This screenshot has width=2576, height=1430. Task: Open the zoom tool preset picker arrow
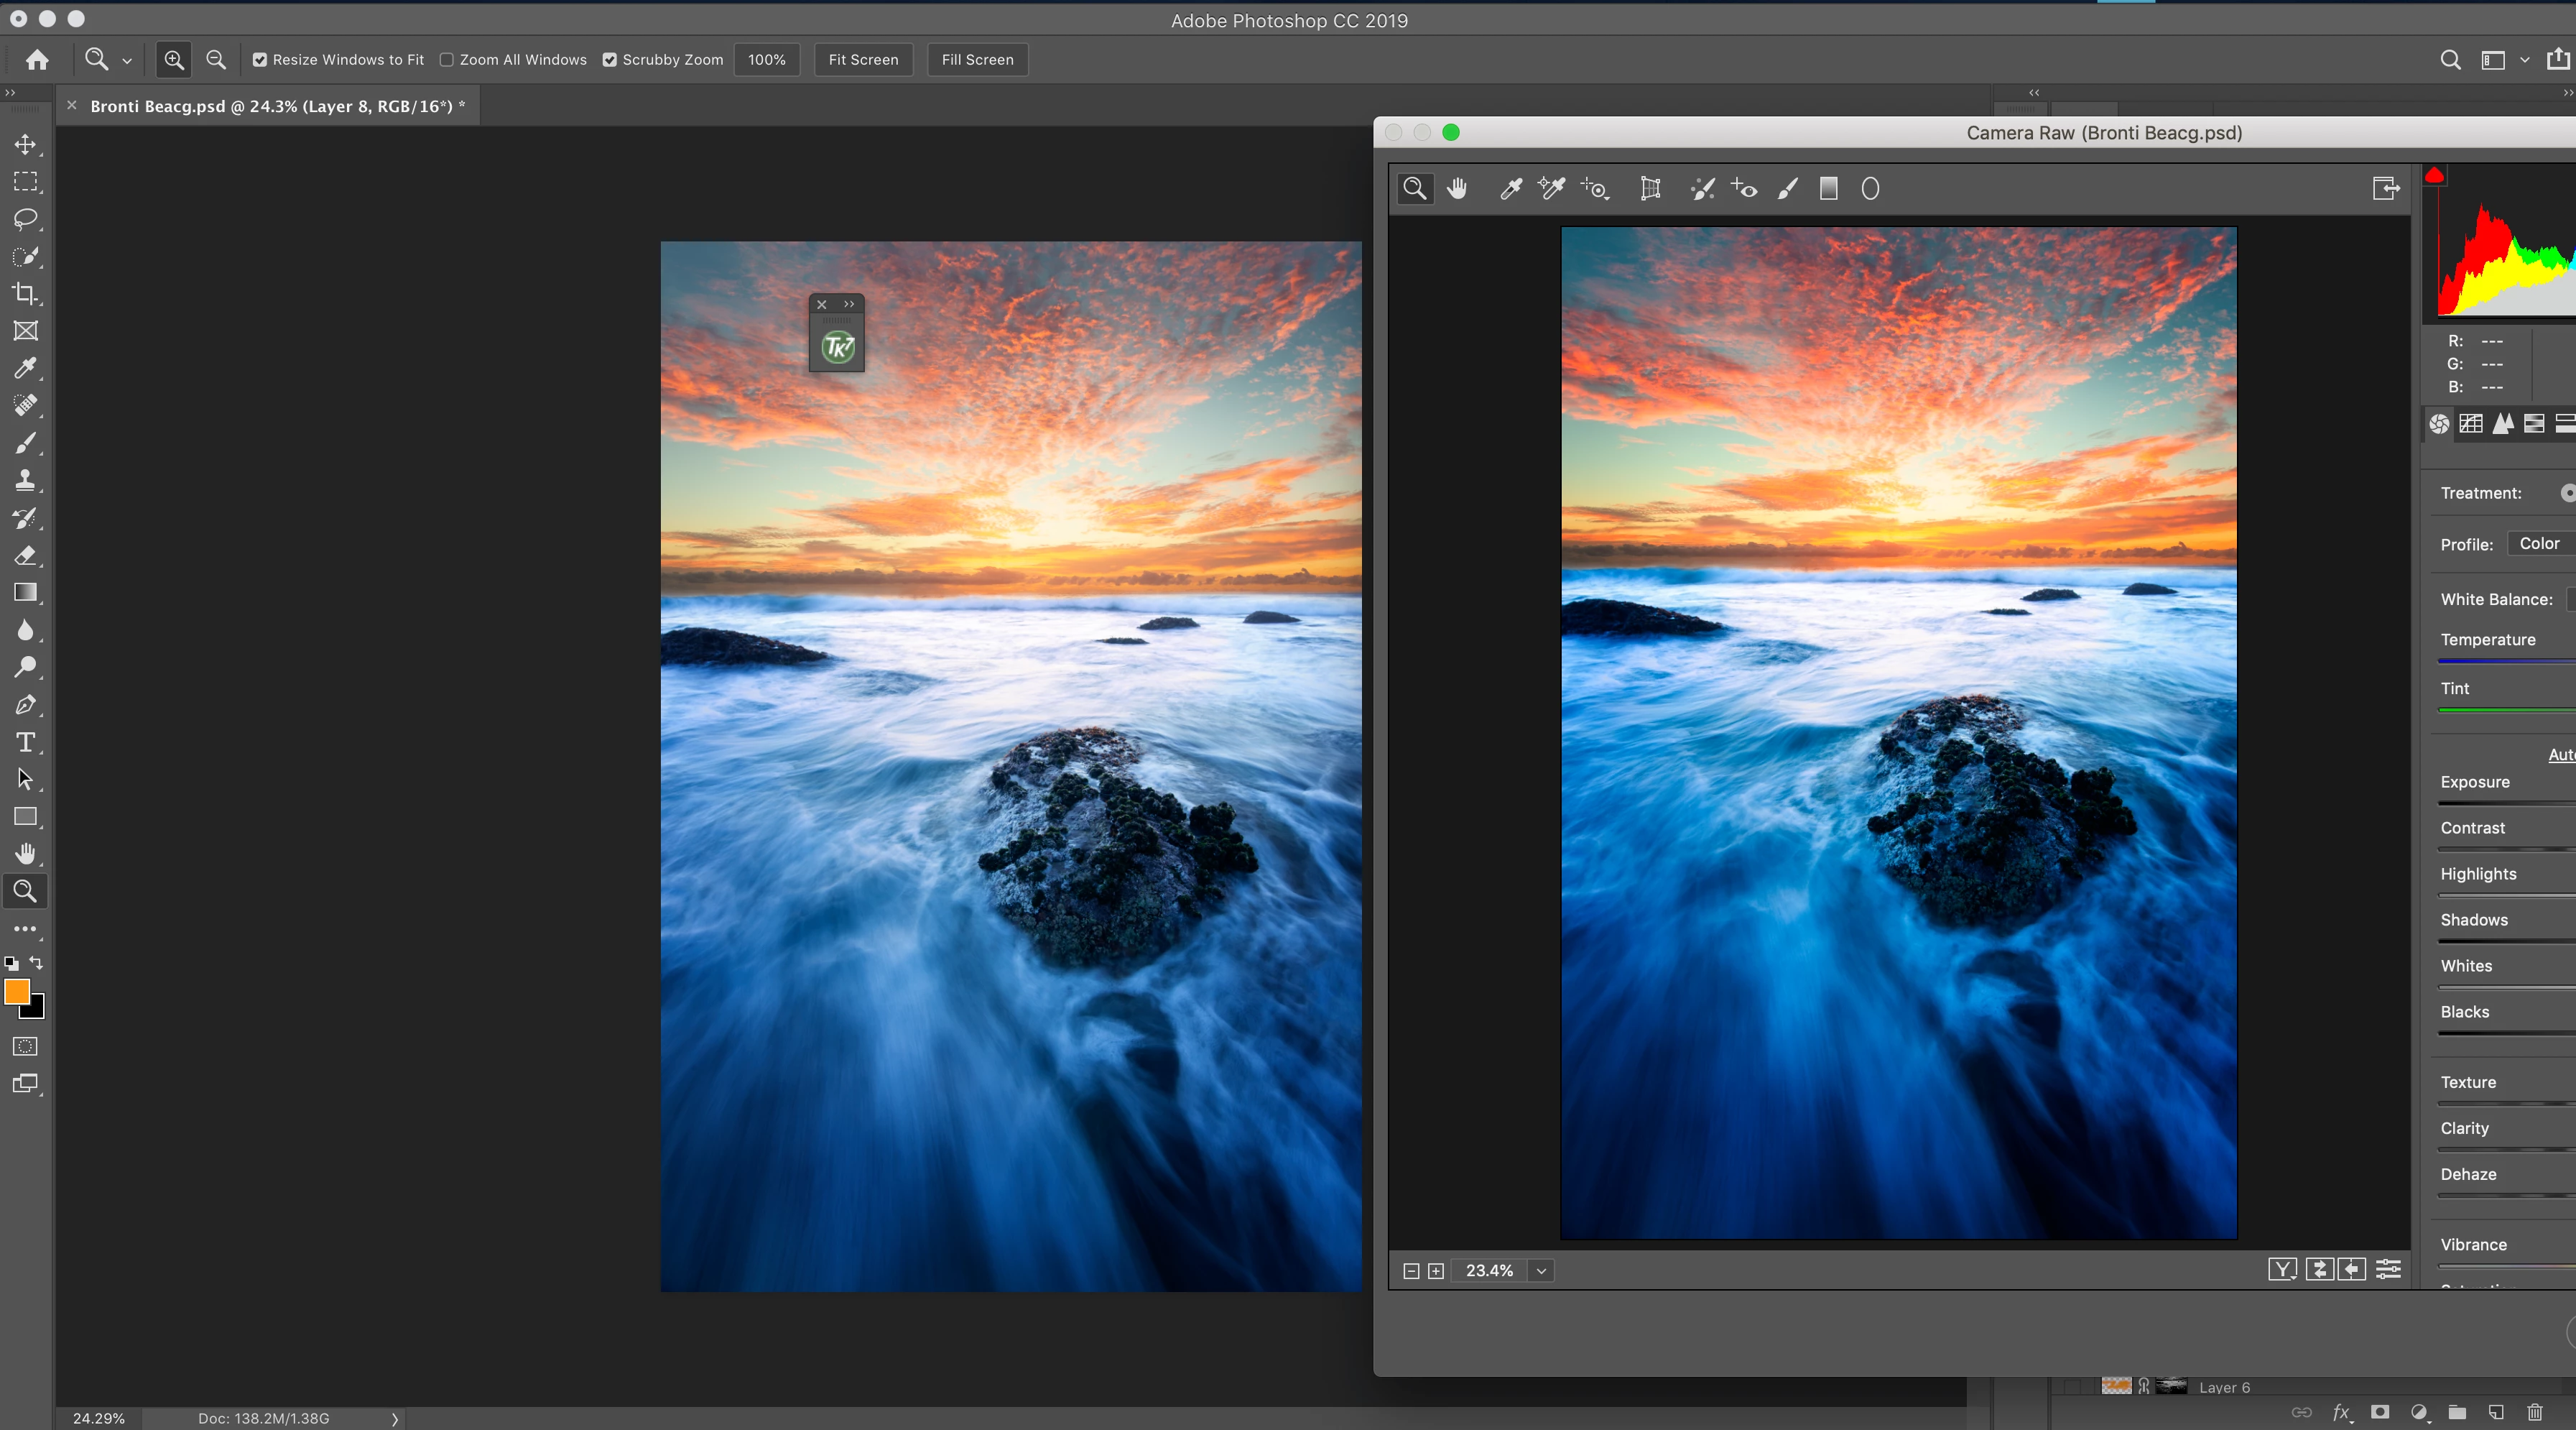pyautogui.click(x=127, y=61)
